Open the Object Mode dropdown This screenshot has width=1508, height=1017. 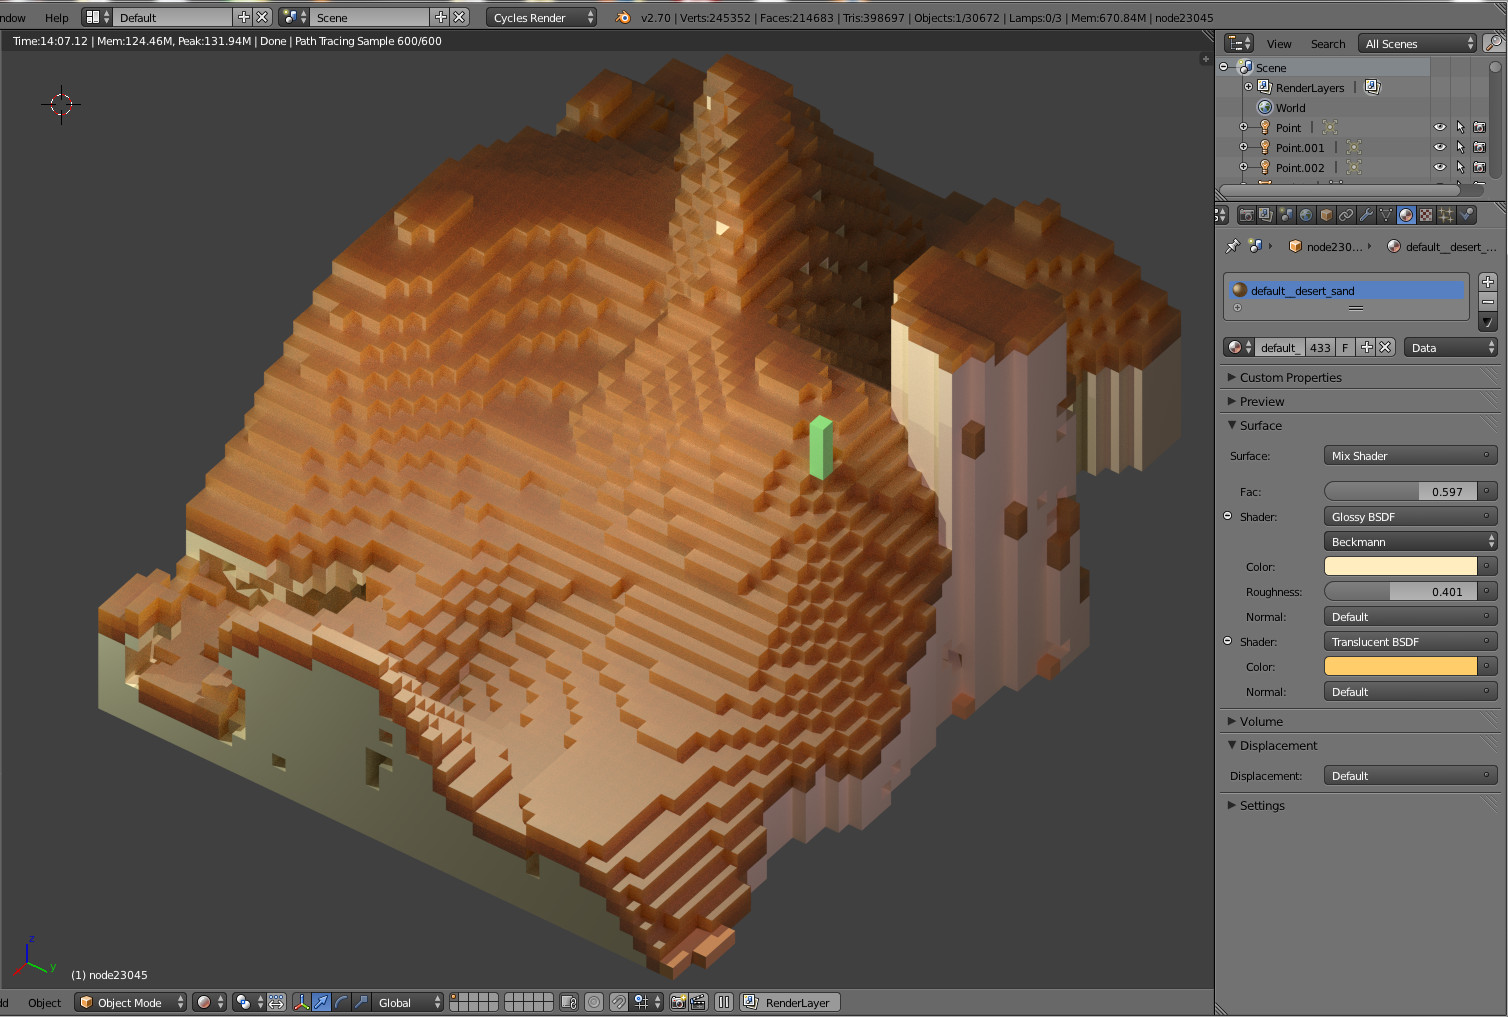click(131, 1002)
